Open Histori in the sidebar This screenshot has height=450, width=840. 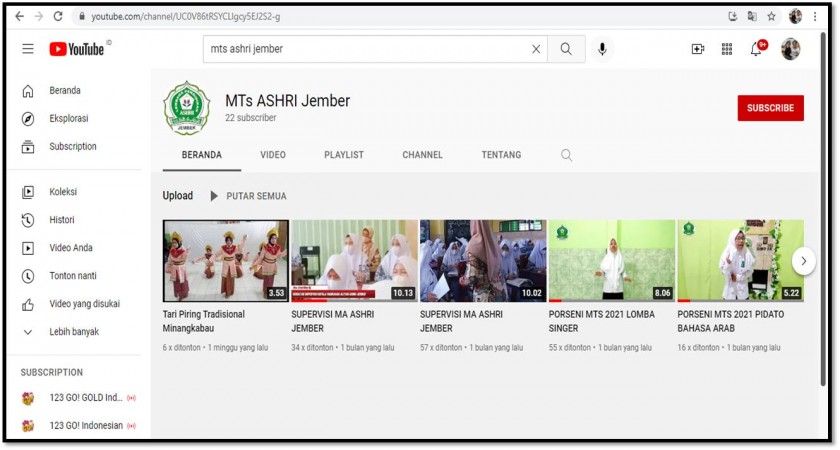pyautogui.click(x=62, y=220)
